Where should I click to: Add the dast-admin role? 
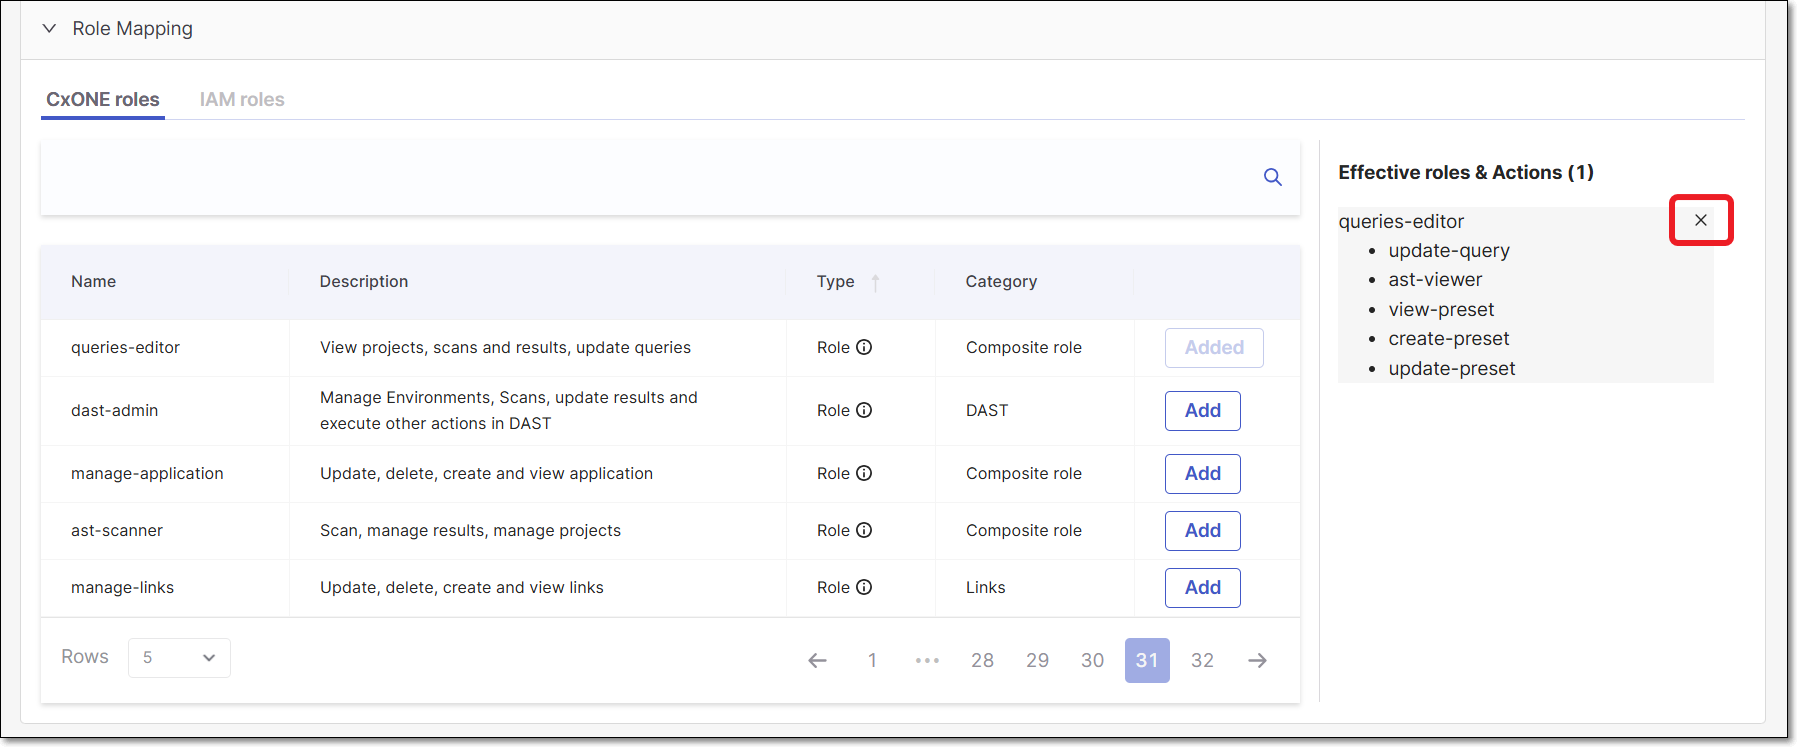tap(1203, 411)
